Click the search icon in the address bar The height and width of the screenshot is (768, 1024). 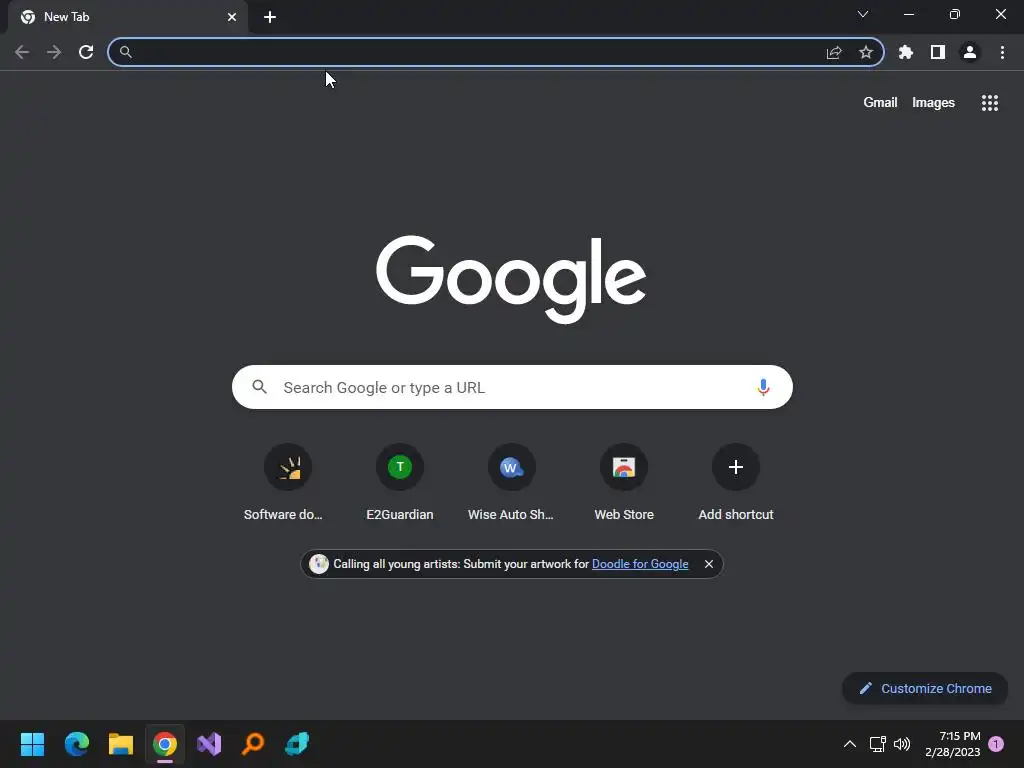[x=126, y=52]
